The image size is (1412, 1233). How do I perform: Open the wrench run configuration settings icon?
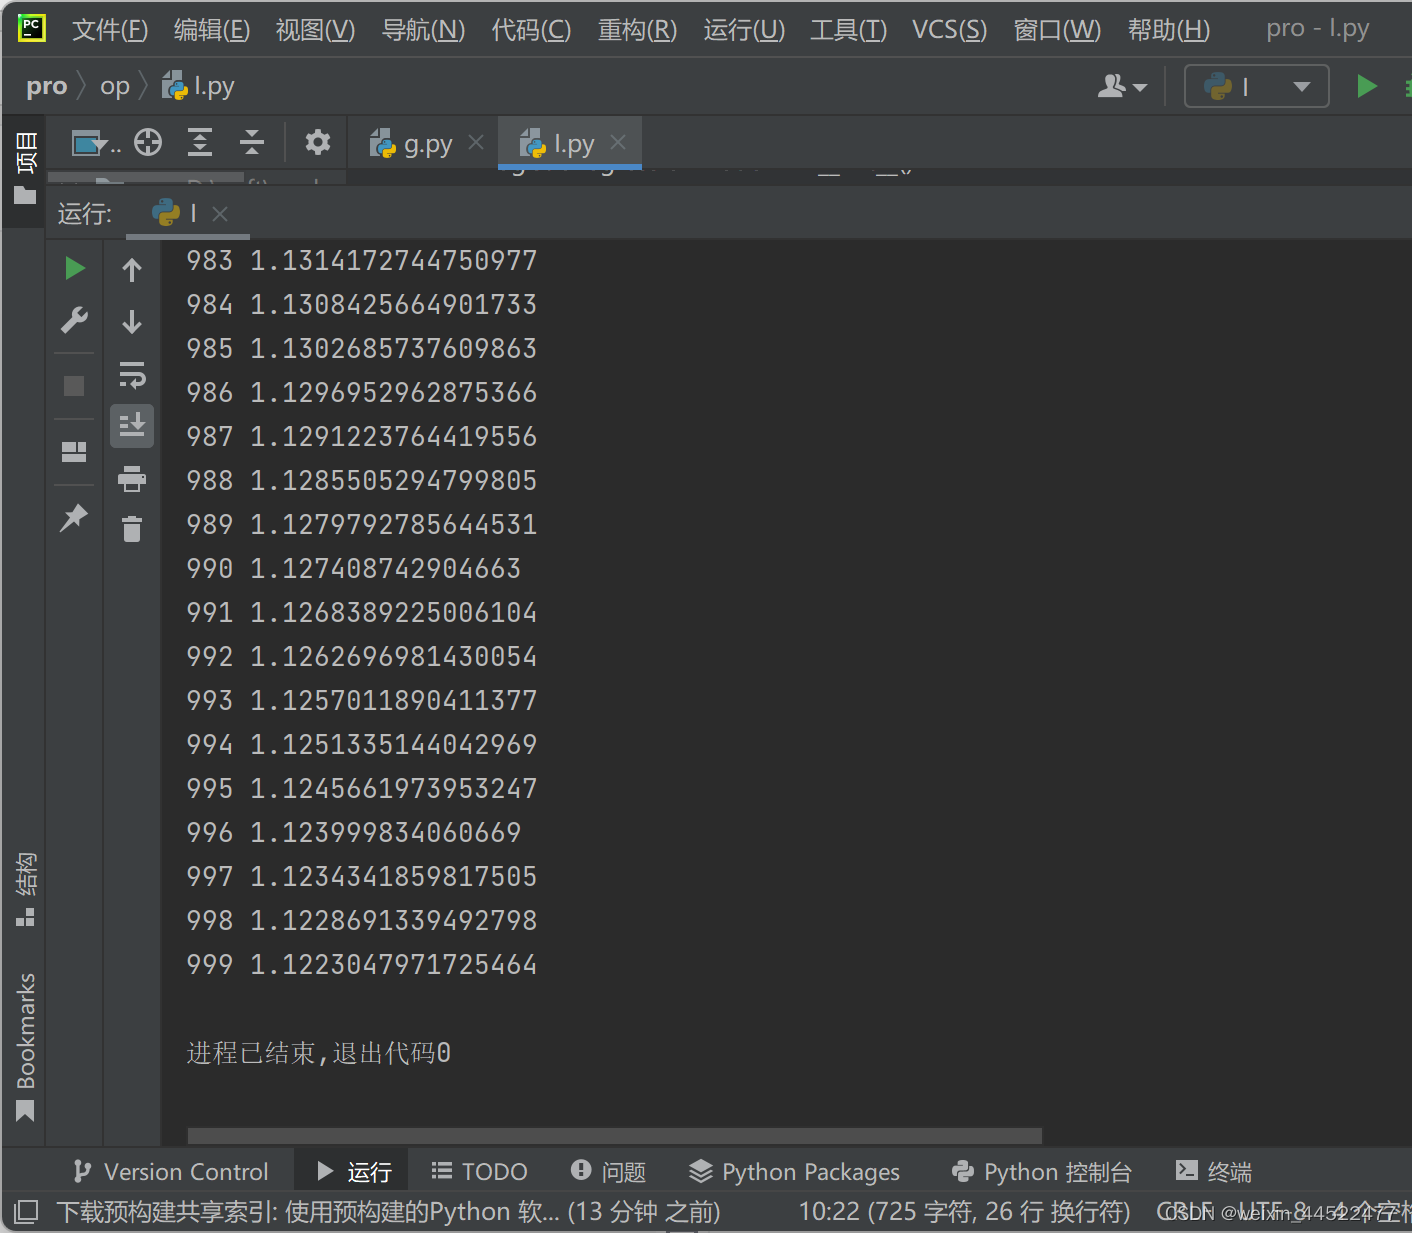coord(74,320)
